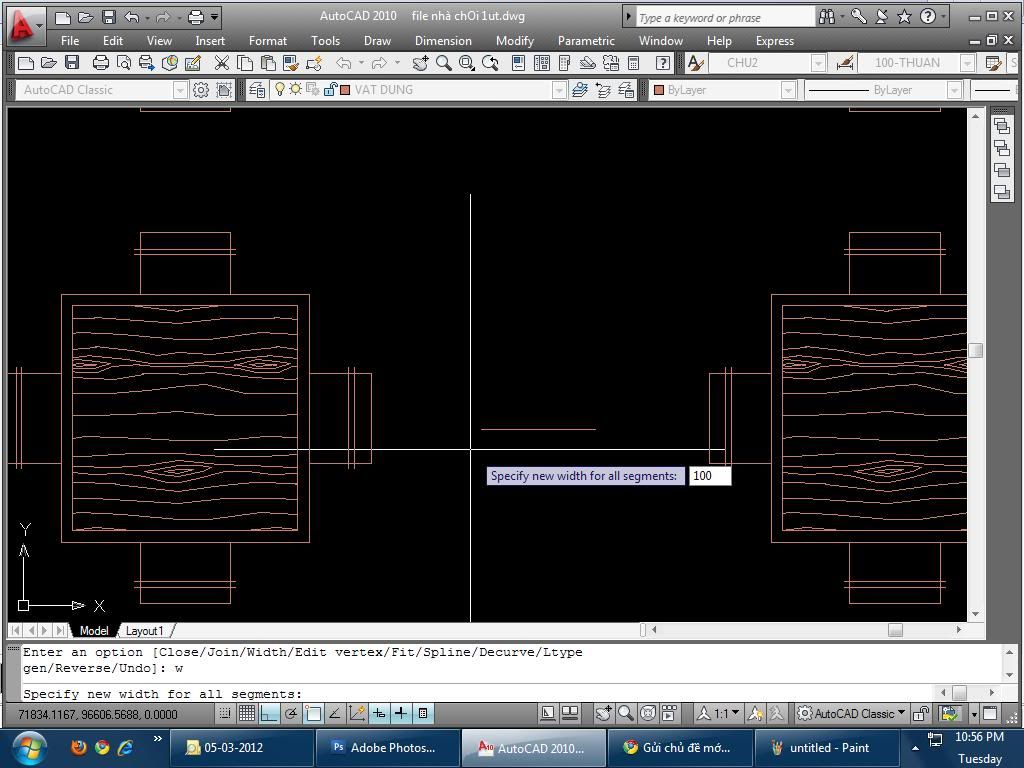Switch to untitled - Paint taskbar button
The width and height of the screenshot is (1024, 768).
click(826, 748)
